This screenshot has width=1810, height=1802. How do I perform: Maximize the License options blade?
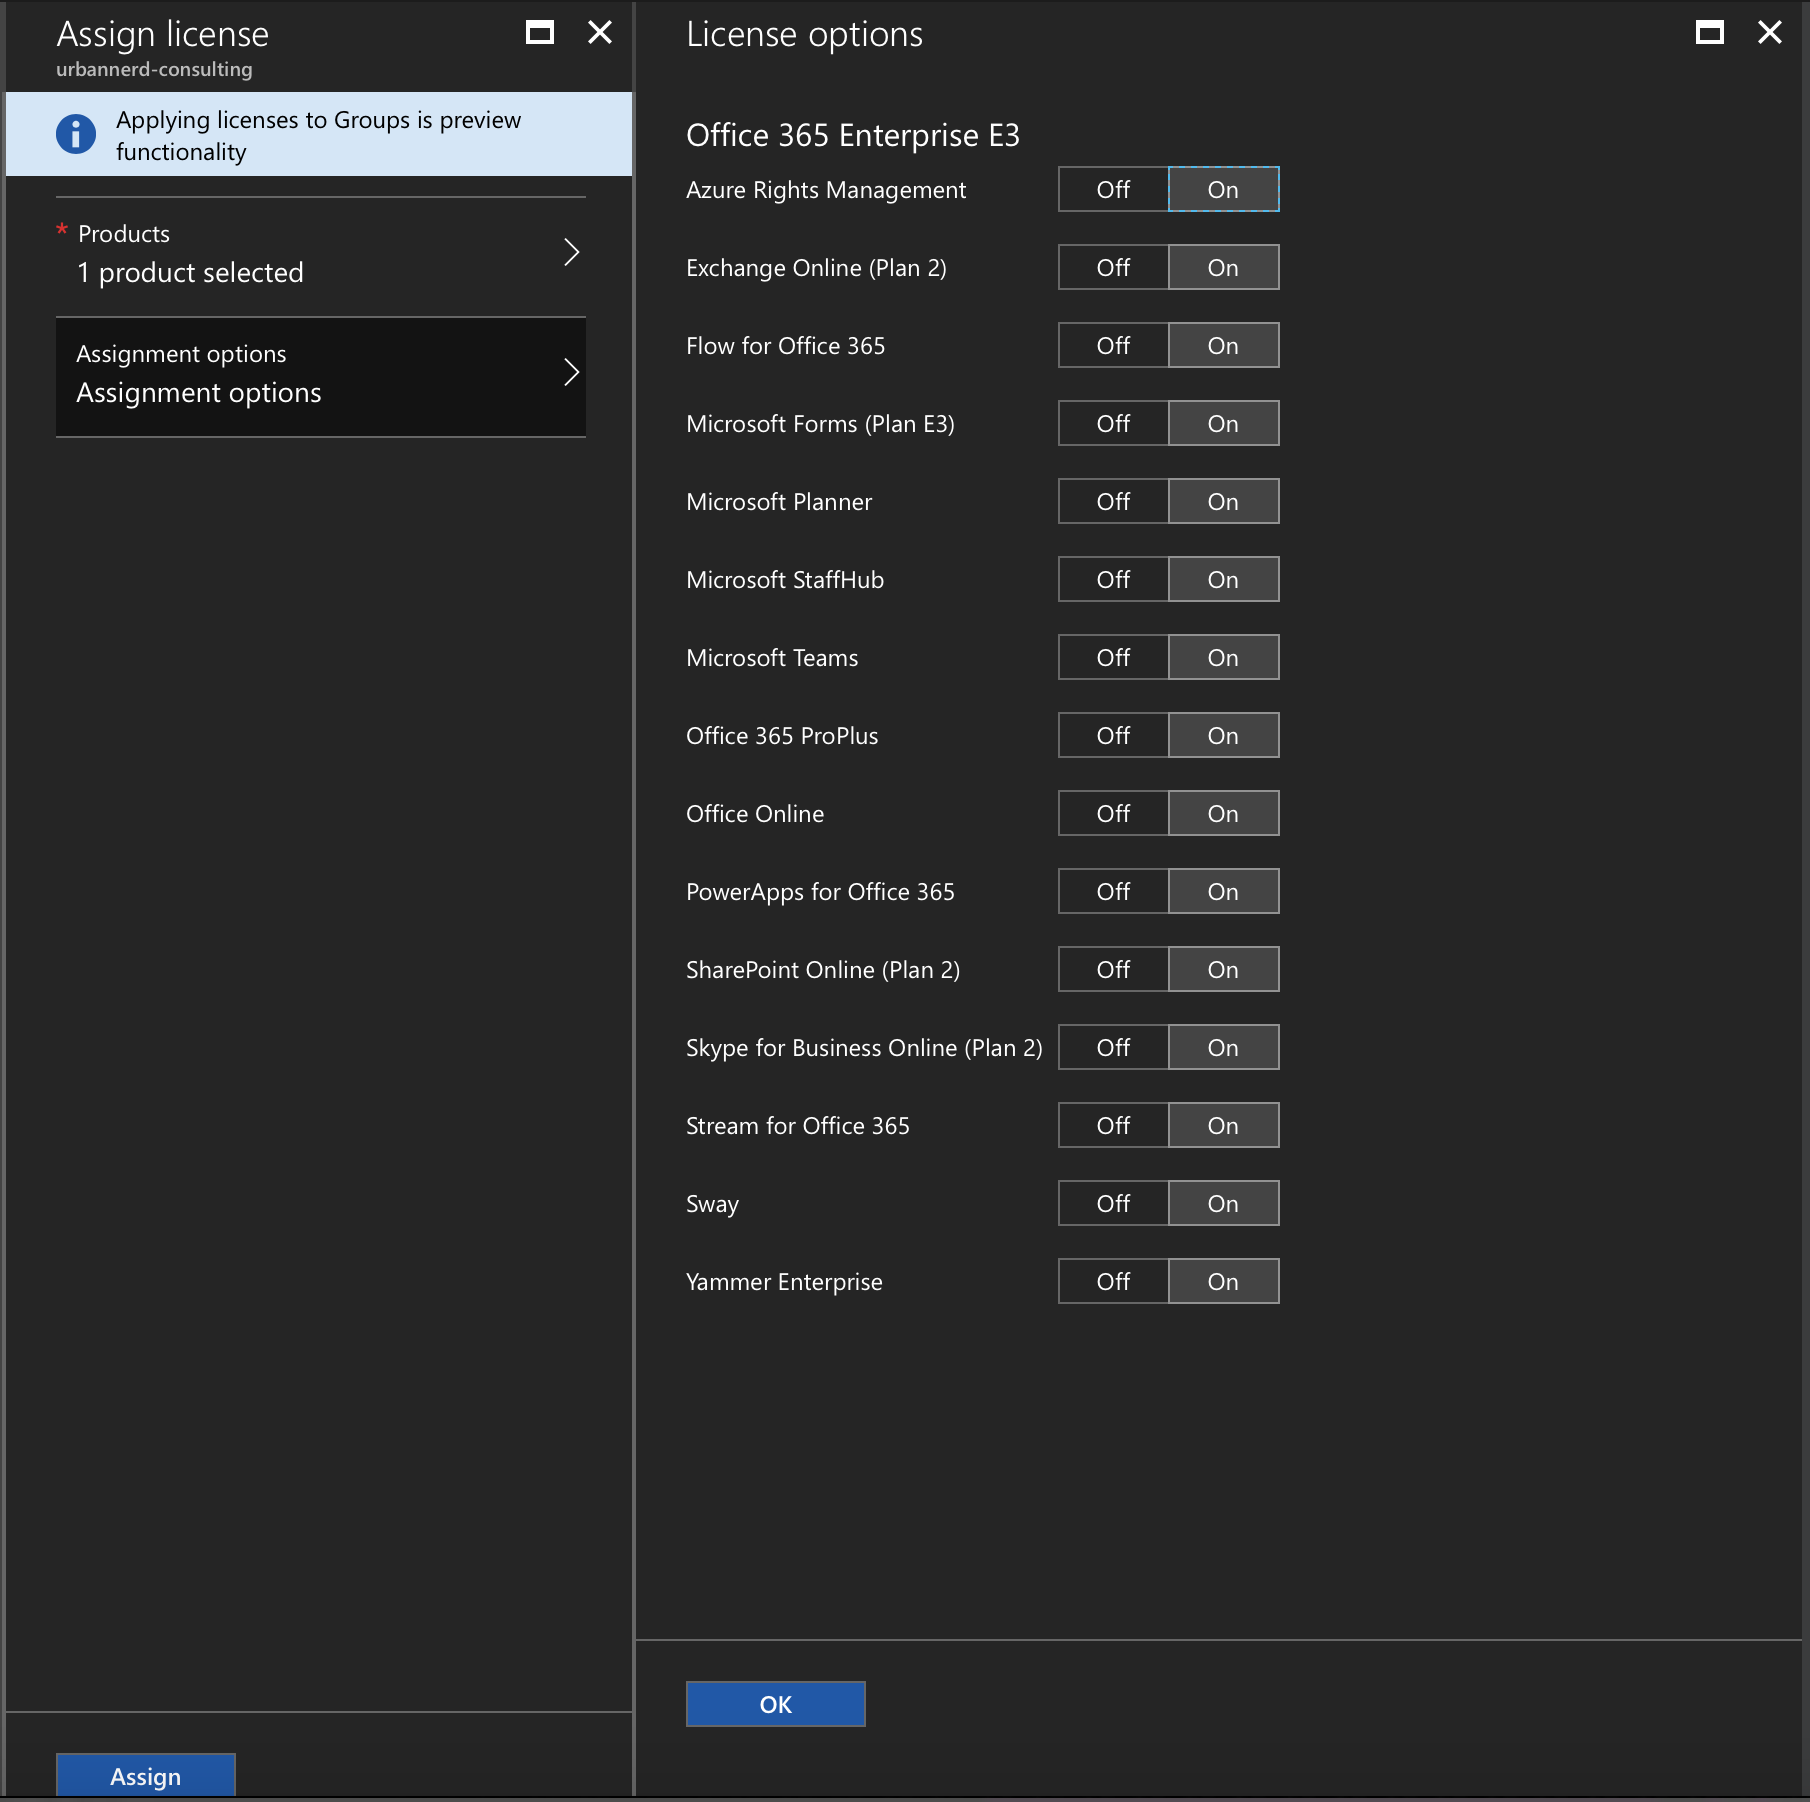[1710, 33]
